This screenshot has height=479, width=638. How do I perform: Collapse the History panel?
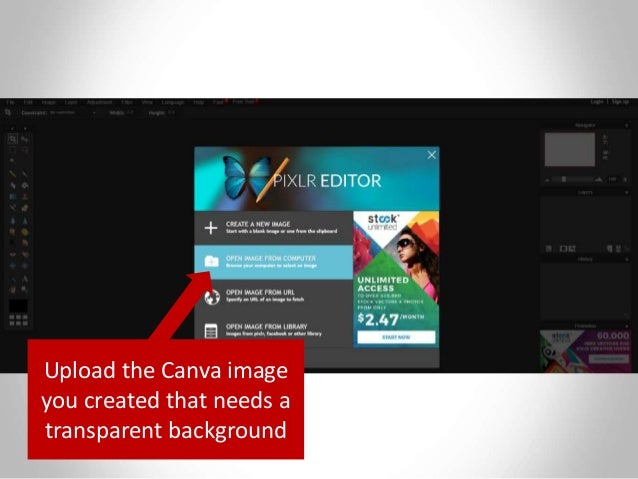pyautogui.click(x=626, y=259)
